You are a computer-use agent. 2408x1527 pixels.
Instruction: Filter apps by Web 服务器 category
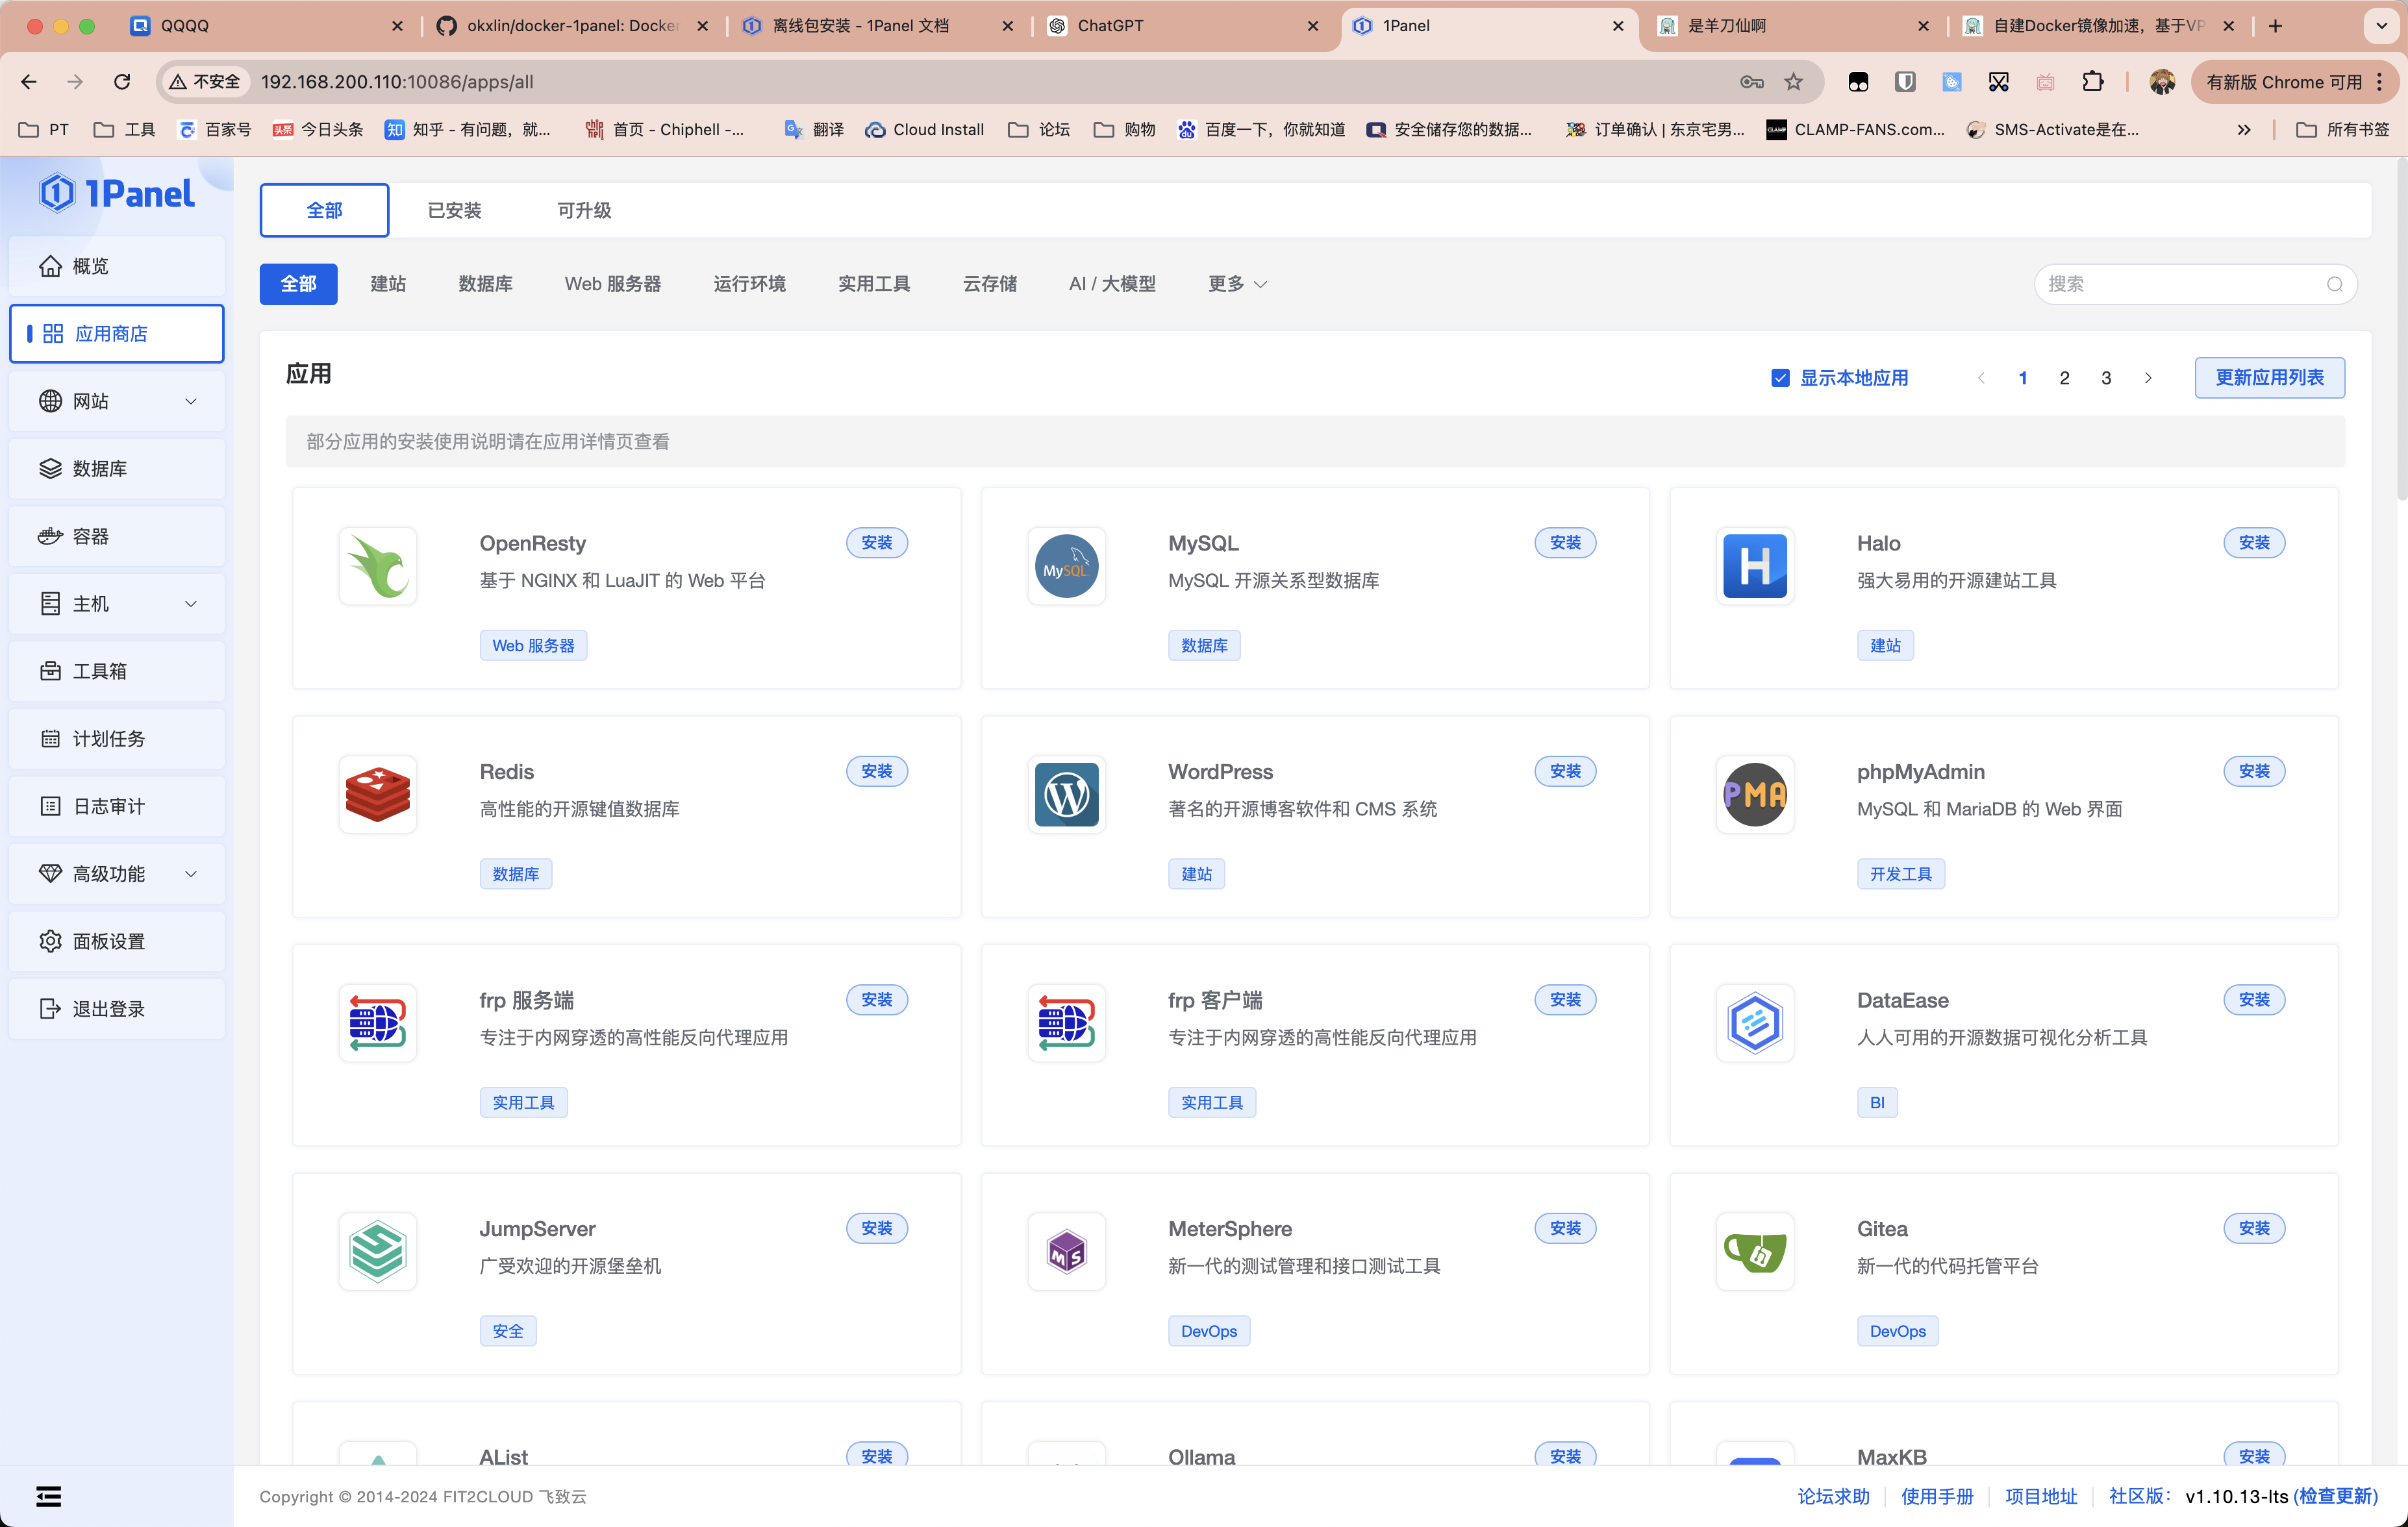[x=613, y=284]
